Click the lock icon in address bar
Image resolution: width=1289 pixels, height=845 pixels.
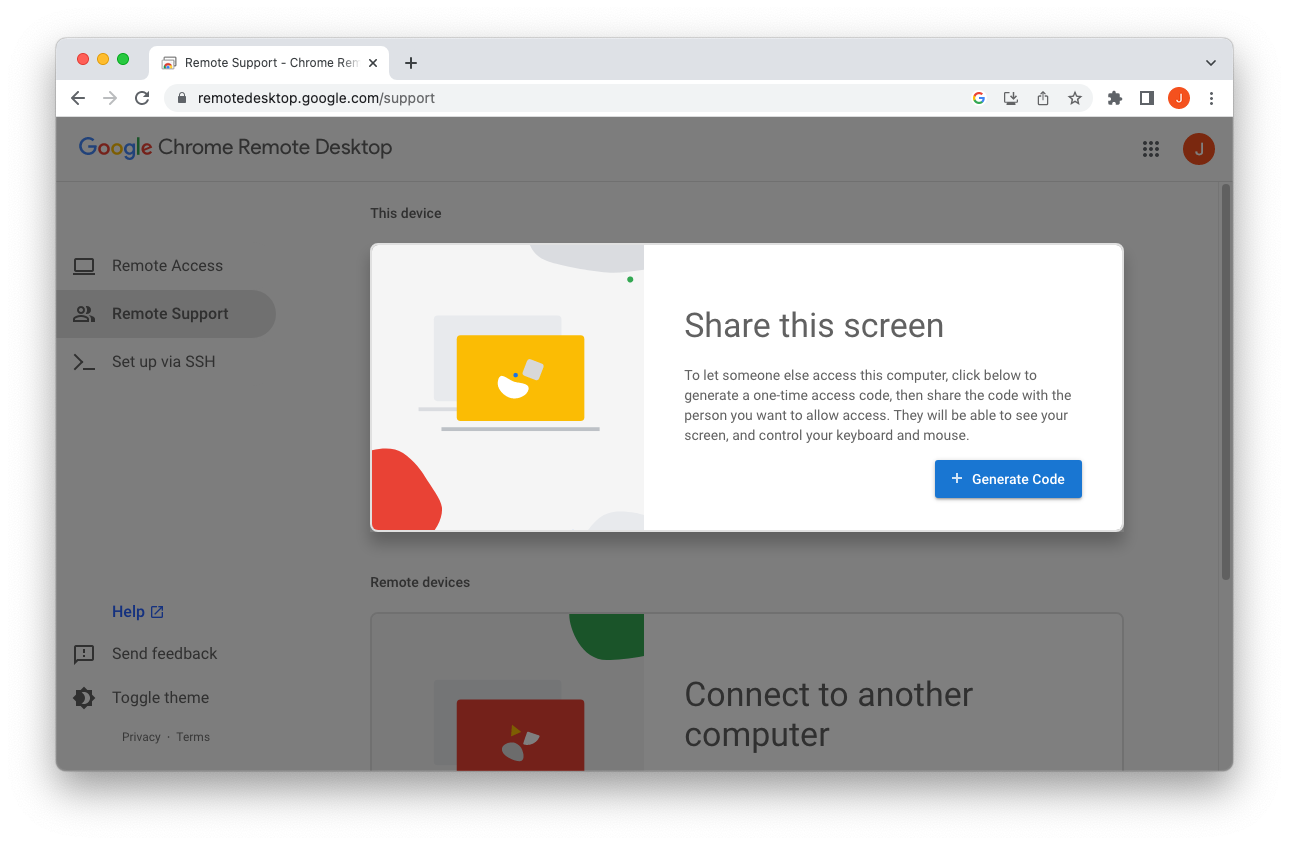182,98
